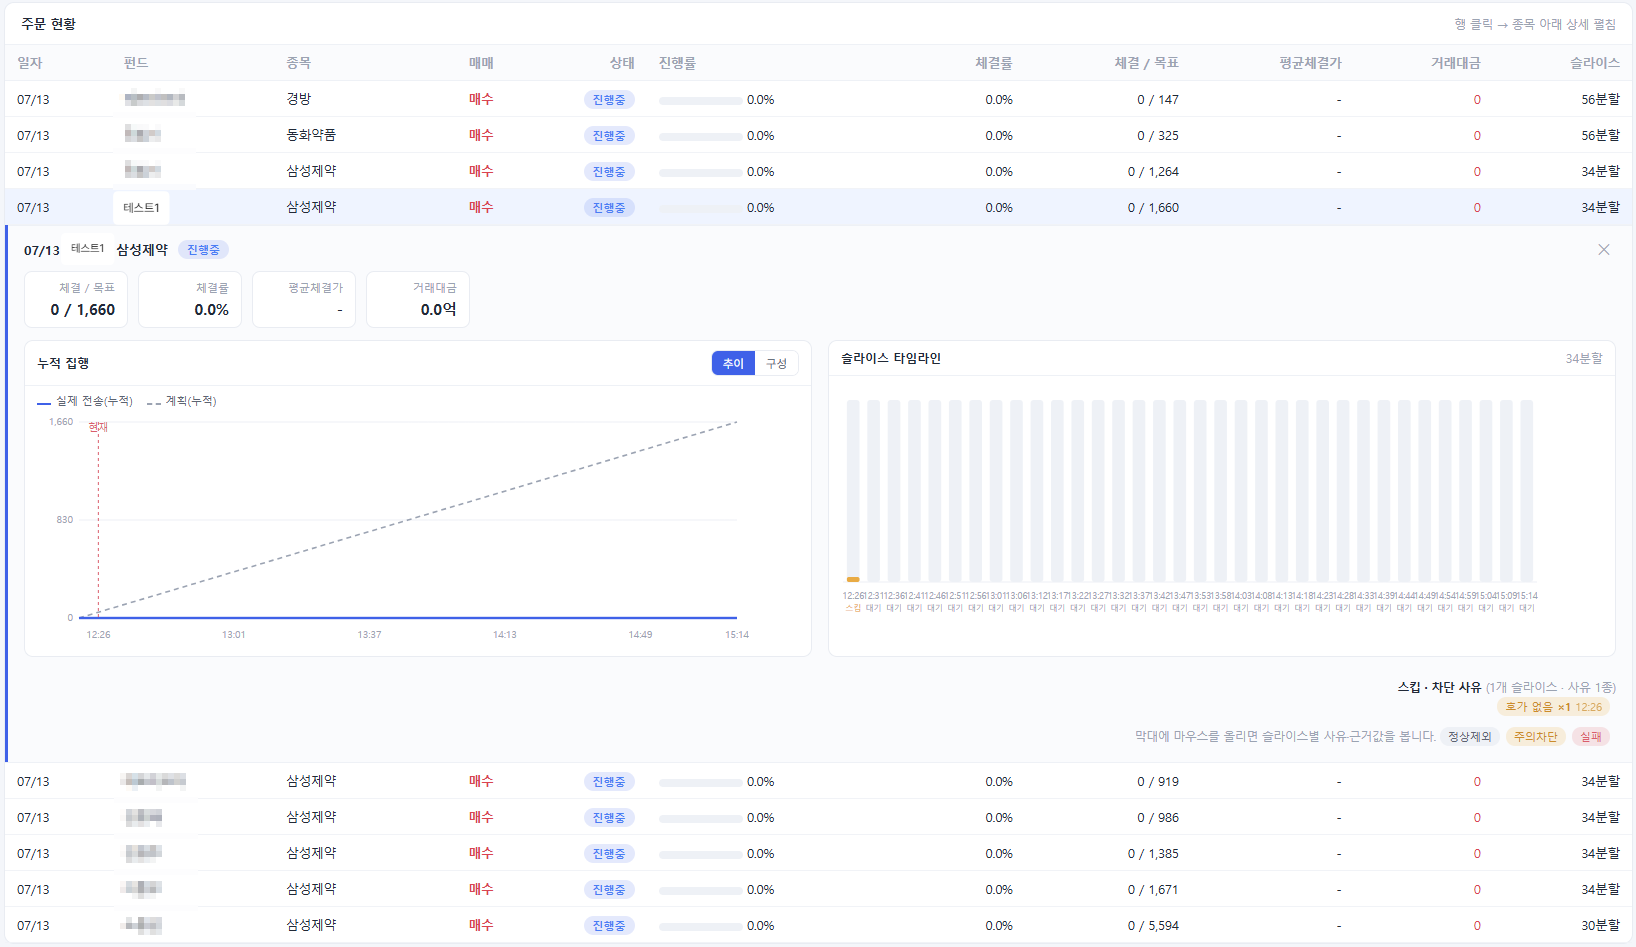The width and height of the screenshot is (1636, 947).
Task: Click the 호가 없음 ×1 reason tag
Action: pyautogui.click(x=1553, y=707)
